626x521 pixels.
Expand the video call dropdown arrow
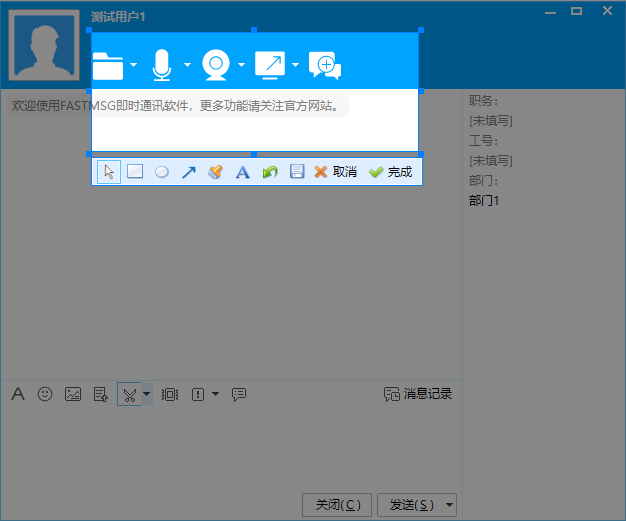pyautogui.click(x=241, y=65)
